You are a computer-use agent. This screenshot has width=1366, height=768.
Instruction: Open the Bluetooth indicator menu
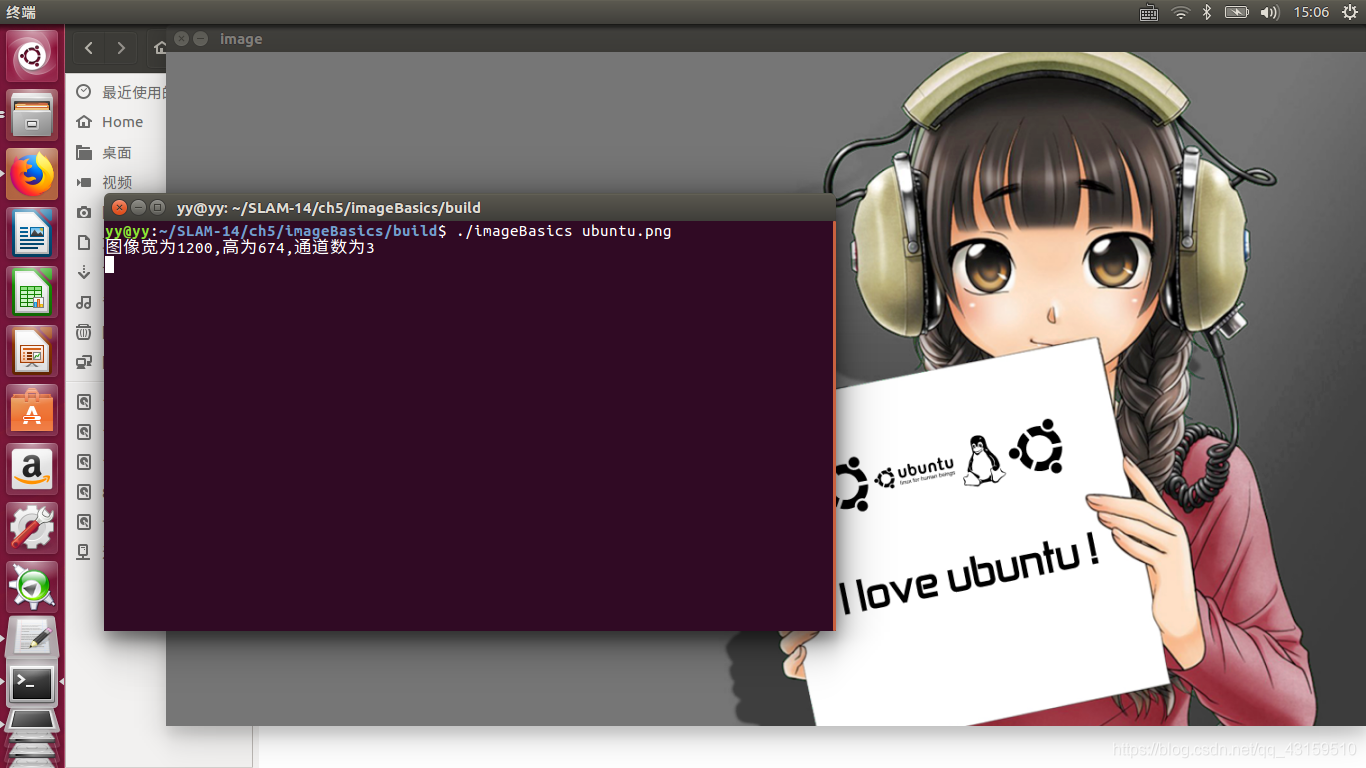coord(1207,12)
